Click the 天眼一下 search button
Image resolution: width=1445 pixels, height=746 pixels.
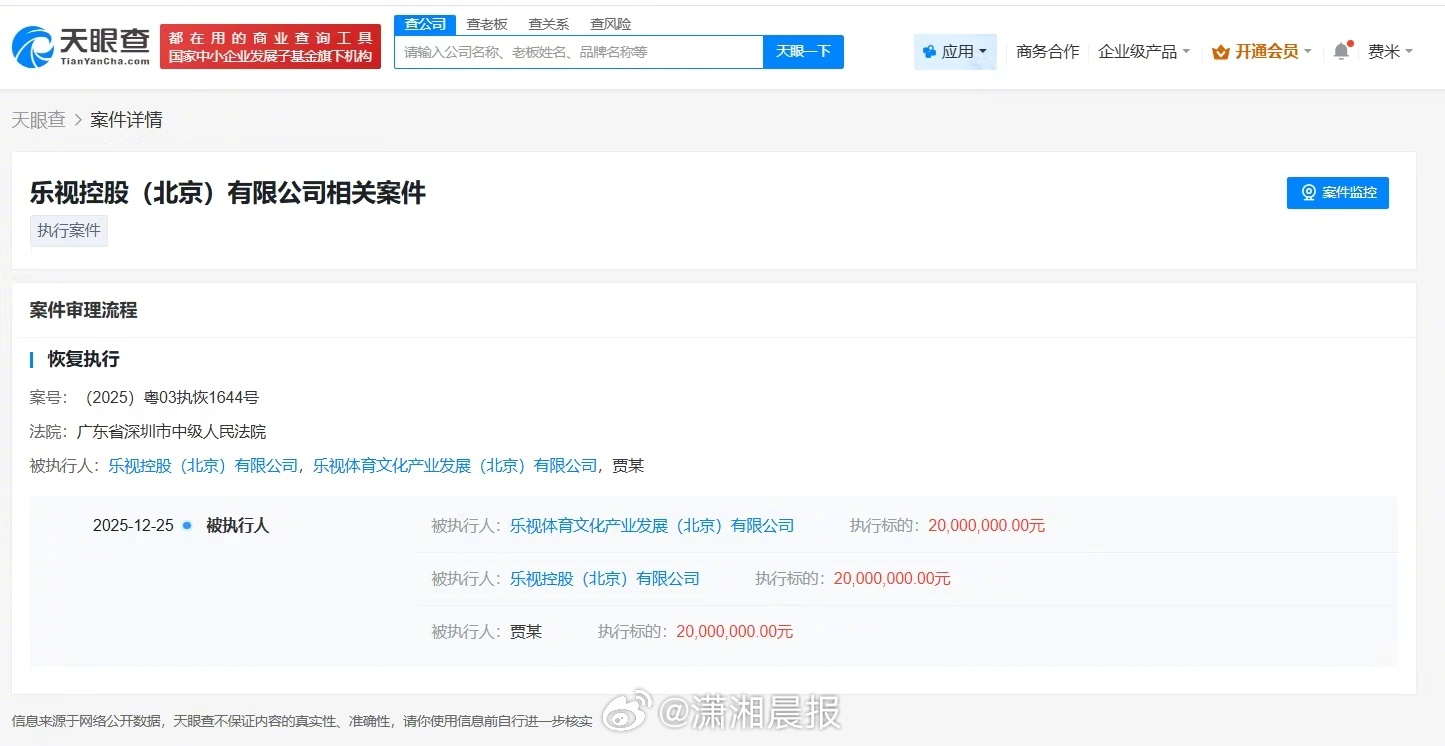(x=803, y=52)
